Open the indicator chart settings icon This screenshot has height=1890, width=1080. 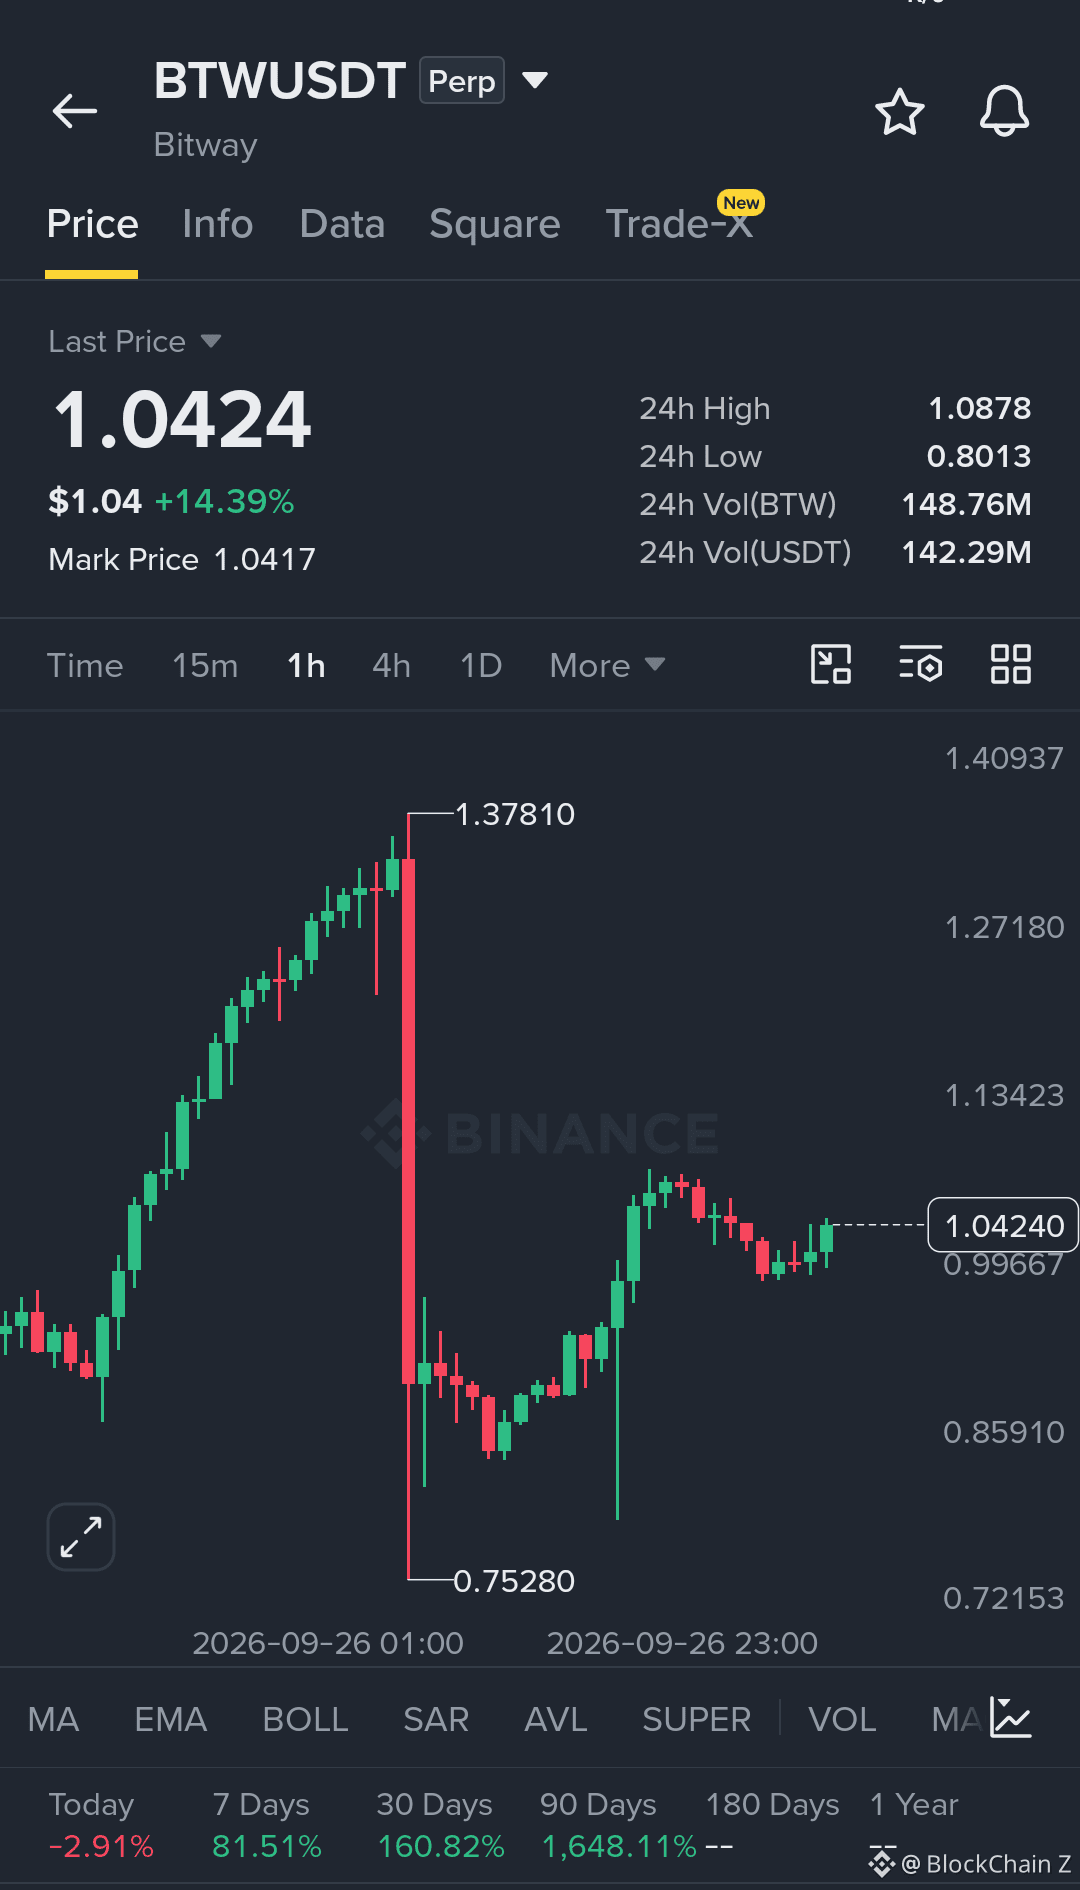[1011, 1718]
